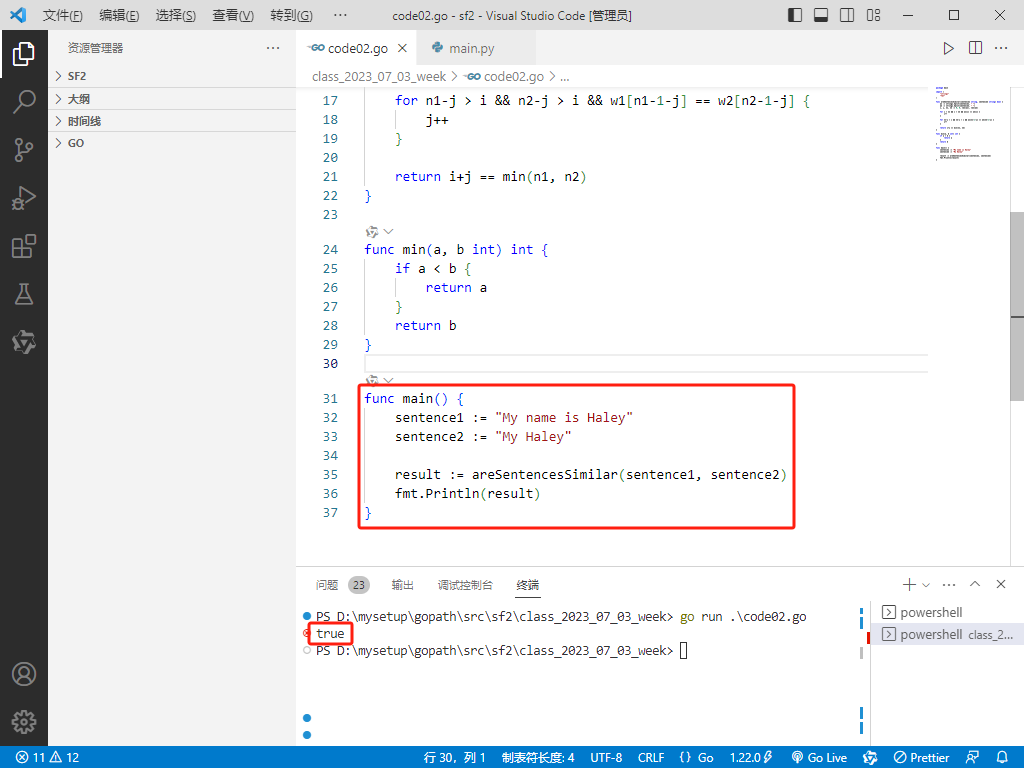Place cursor on empty line 30
Screen dimensions: 1024x768
tap(645, 363)
